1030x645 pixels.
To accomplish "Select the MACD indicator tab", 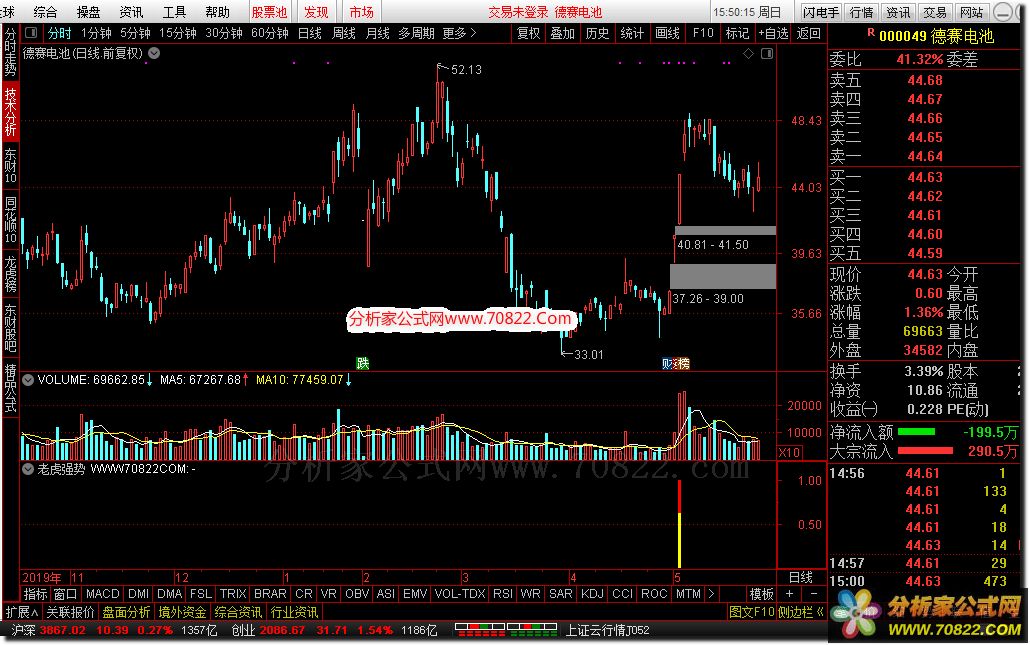I will tap(103, 594).
